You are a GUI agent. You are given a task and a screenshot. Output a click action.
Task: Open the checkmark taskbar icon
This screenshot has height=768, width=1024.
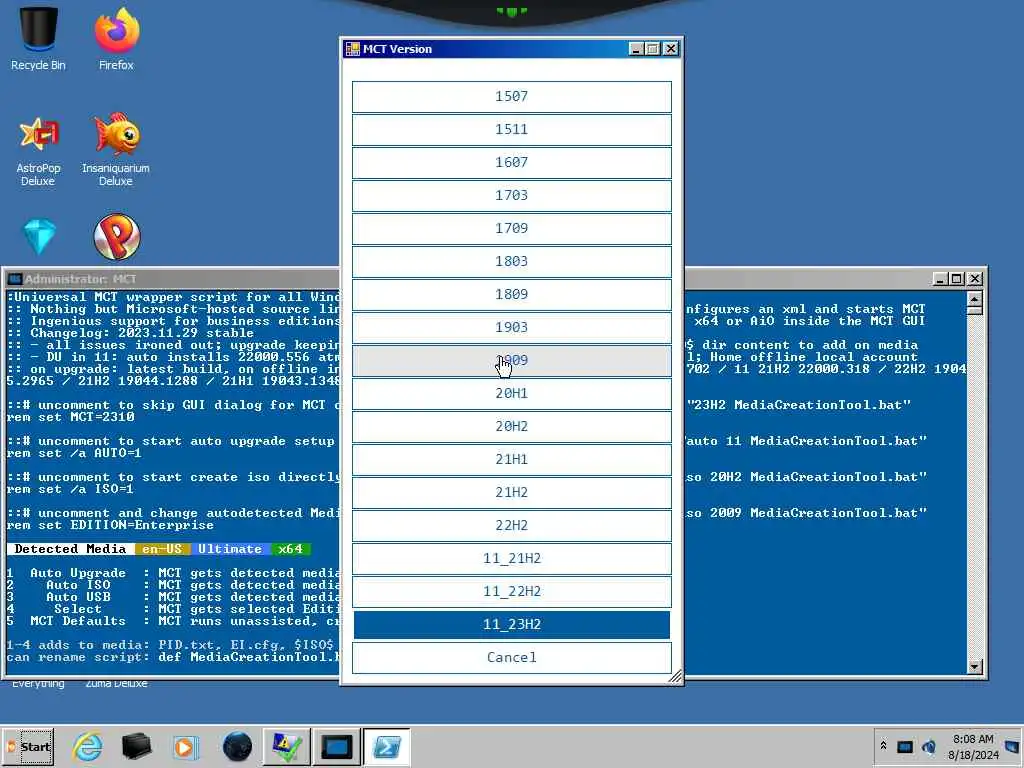coord(286,746)
